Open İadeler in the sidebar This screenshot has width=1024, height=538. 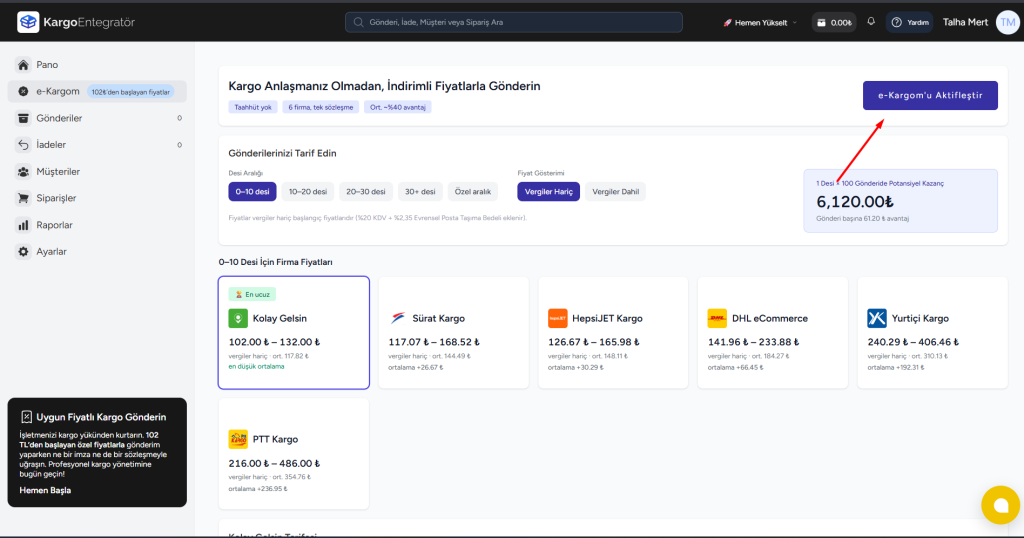click(97, 145)
